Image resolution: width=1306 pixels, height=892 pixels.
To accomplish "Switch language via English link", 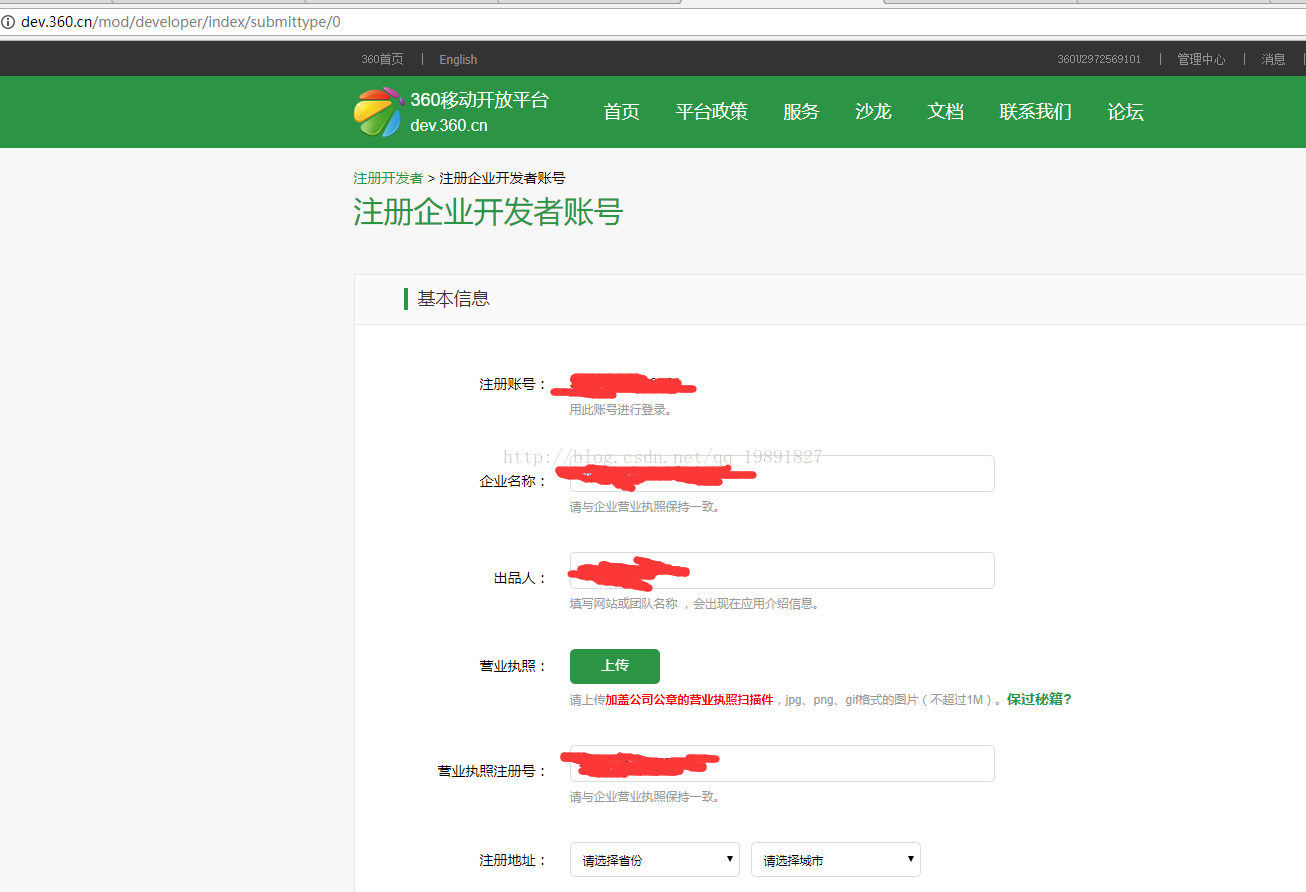I will tap(458, 59).
